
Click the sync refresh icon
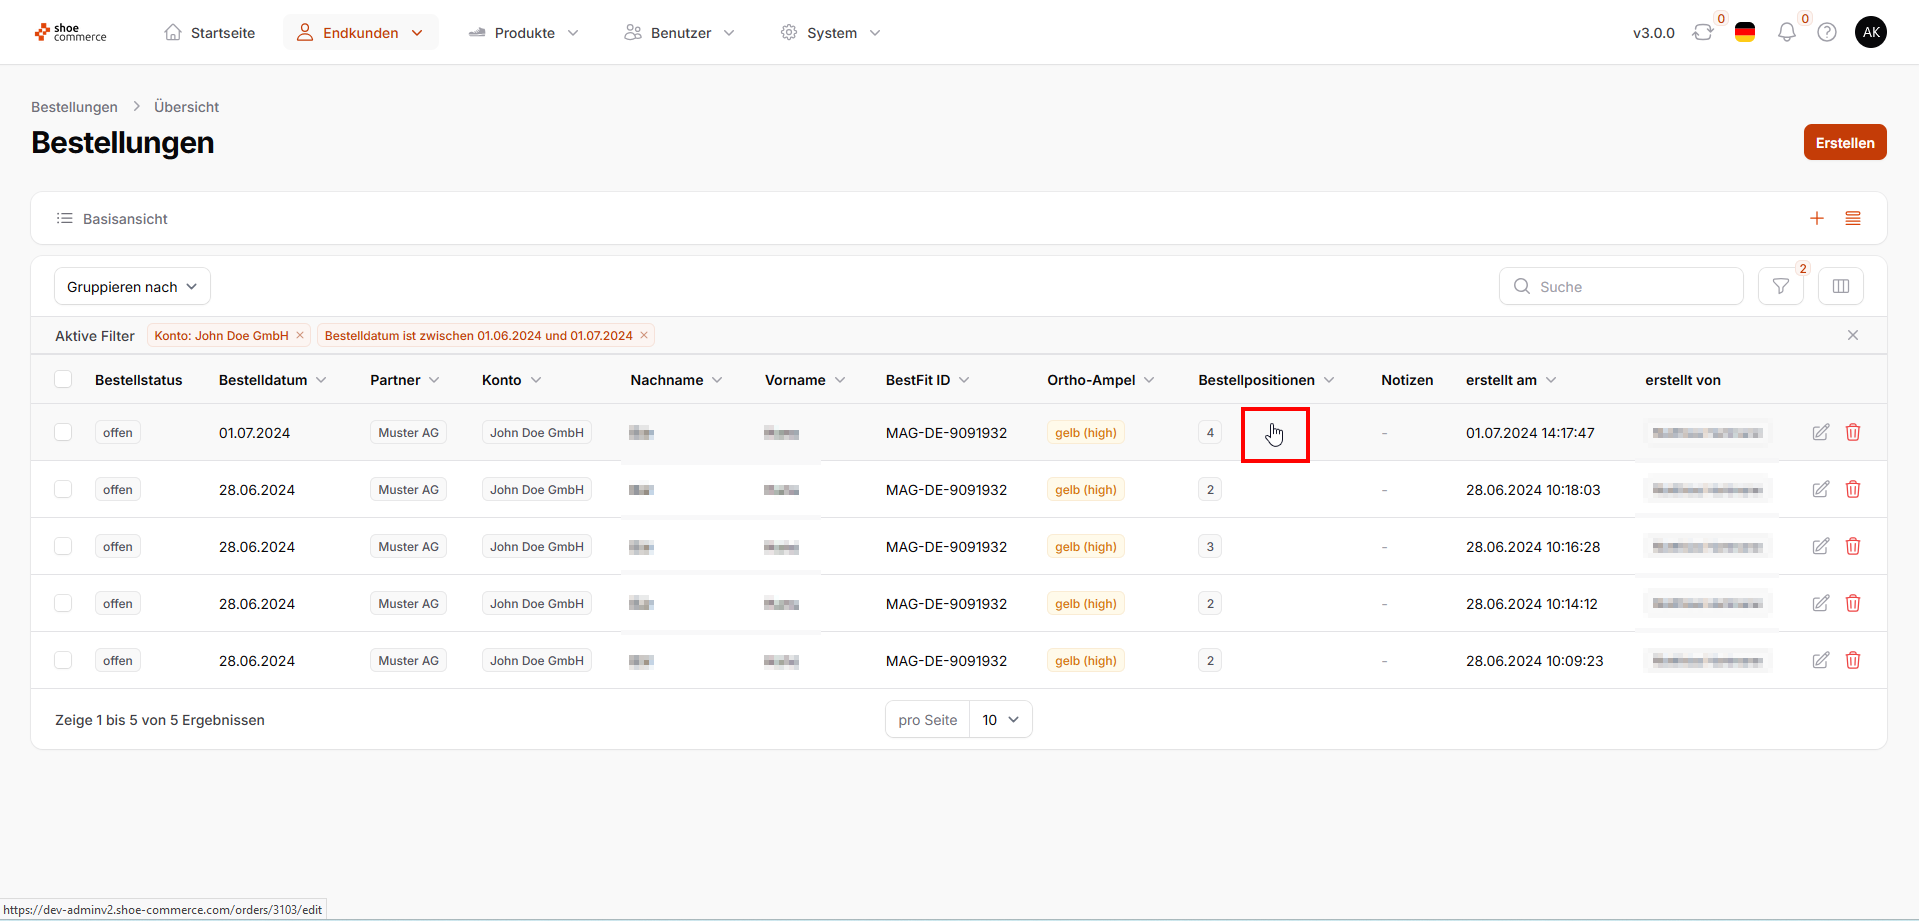click(1702, 33)
